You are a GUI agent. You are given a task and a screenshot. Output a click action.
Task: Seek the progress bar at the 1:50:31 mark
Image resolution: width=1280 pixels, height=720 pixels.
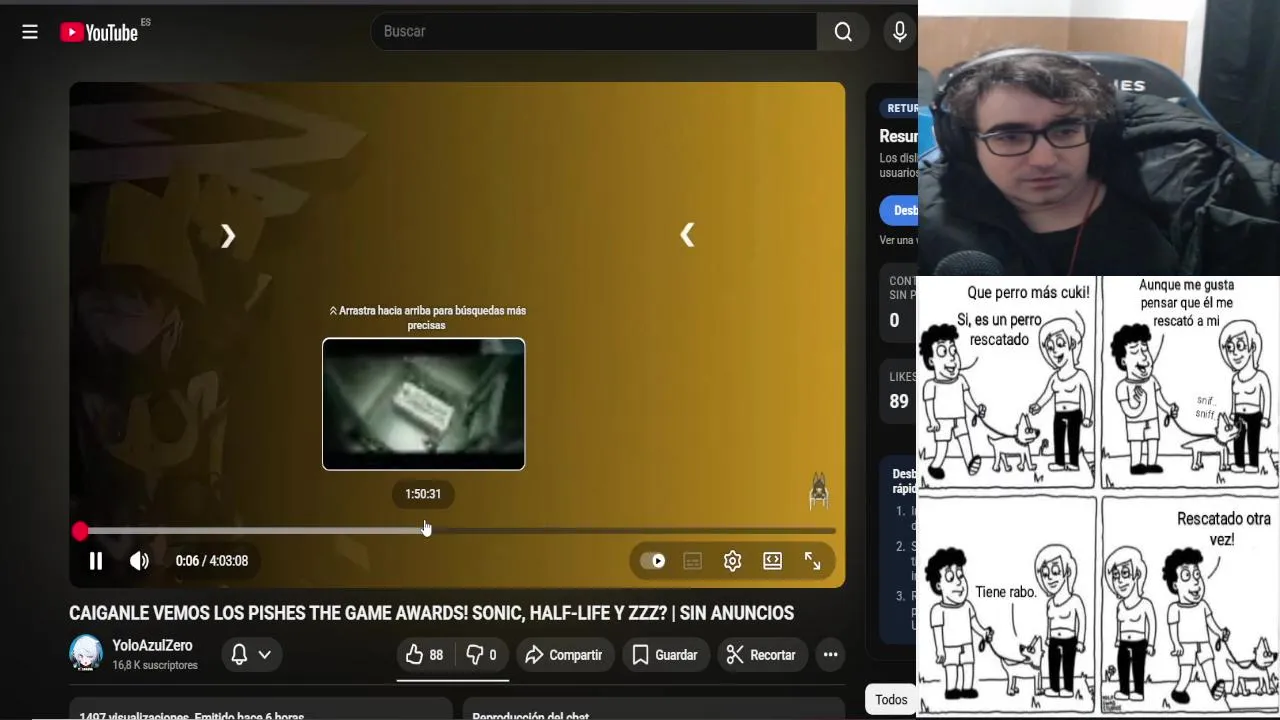(426, 531)
